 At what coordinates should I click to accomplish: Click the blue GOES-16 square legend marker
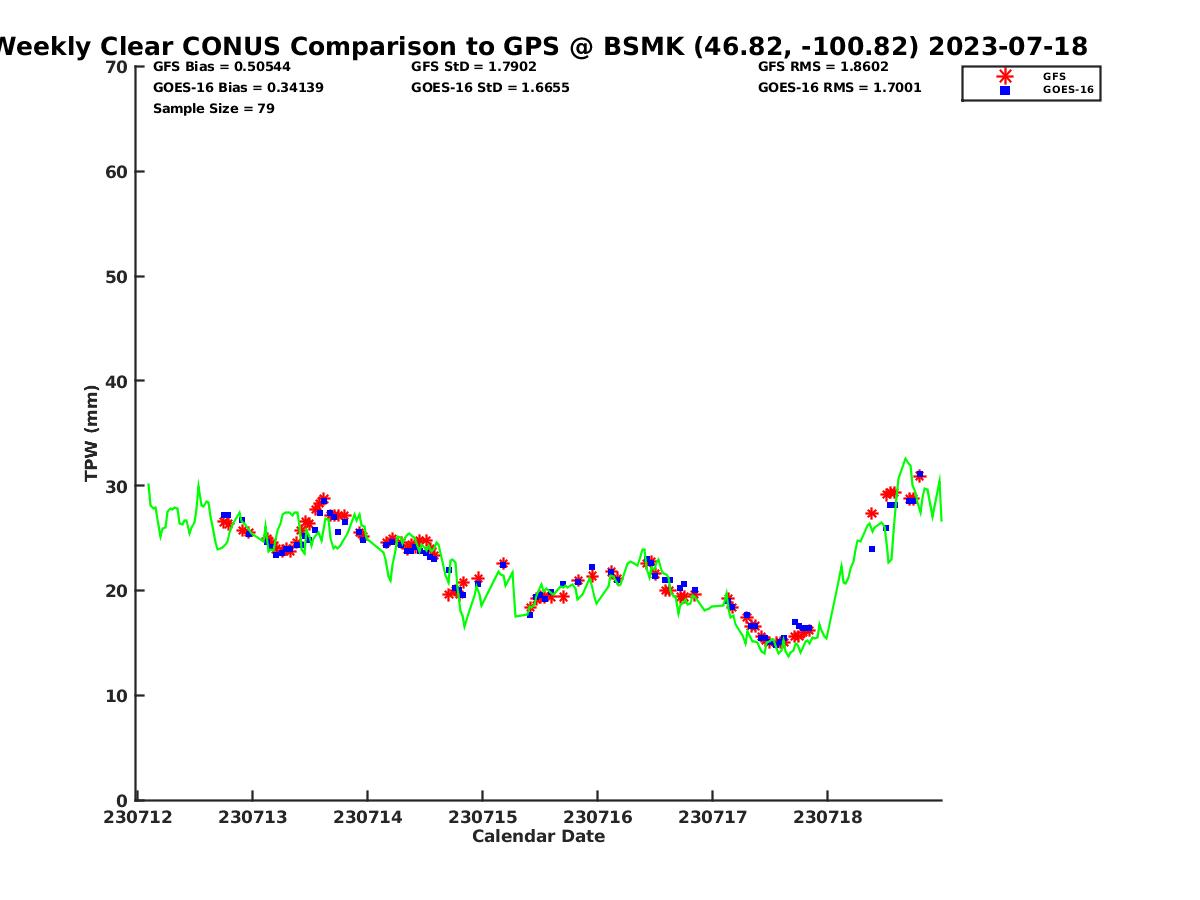tap(1005, 90)
